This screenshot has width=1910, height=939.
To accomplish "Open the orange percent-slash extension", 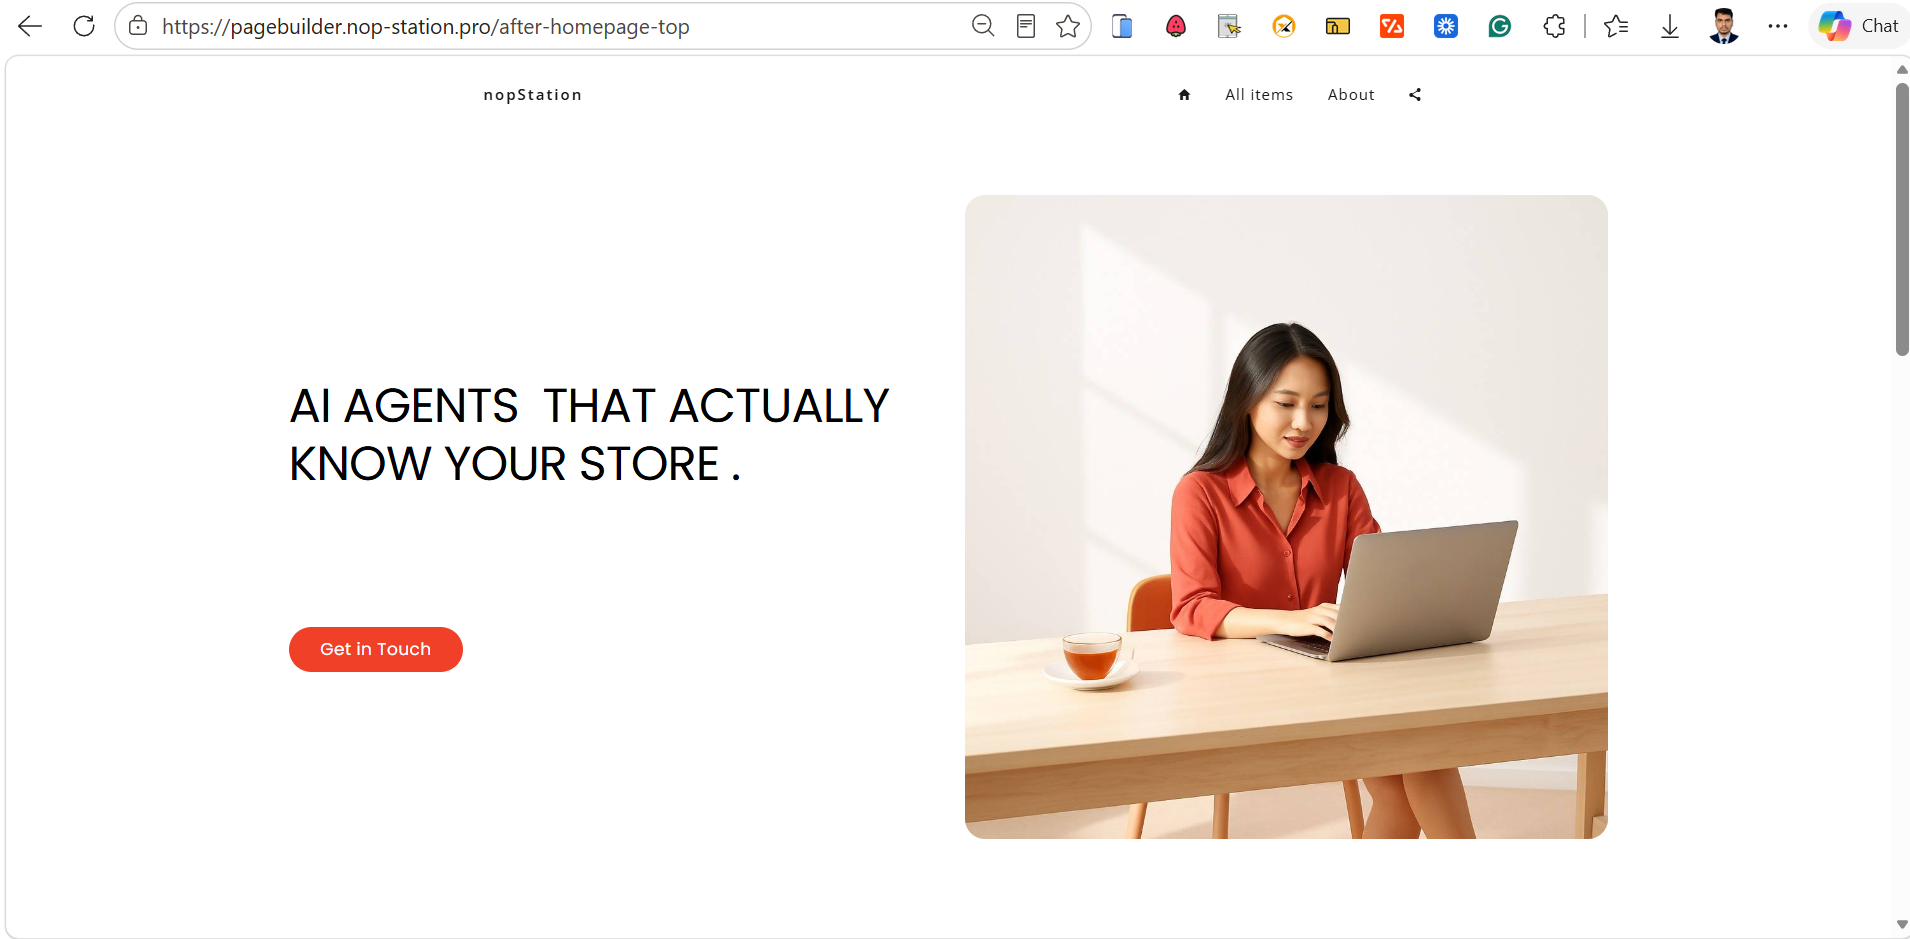I will pos(1392,26).
